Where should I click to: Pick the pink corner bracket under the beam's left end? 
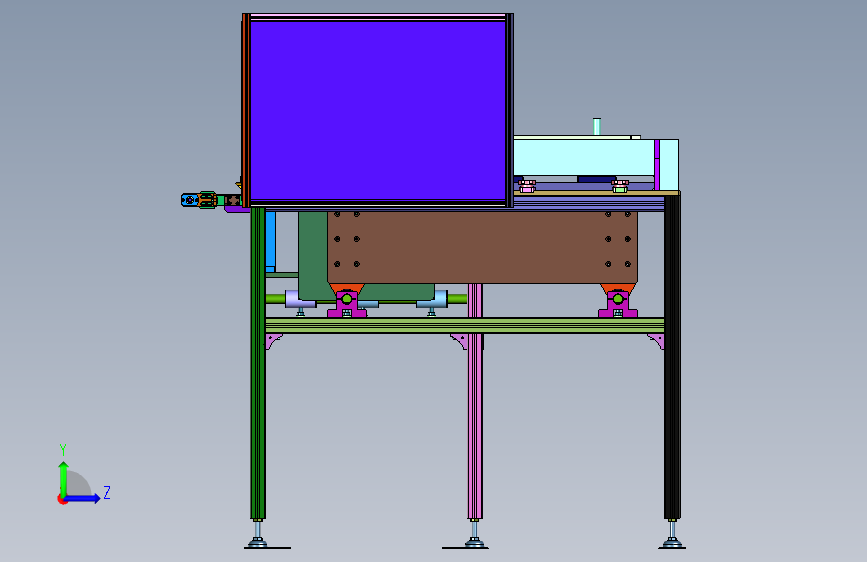click(x=273, y=341)
